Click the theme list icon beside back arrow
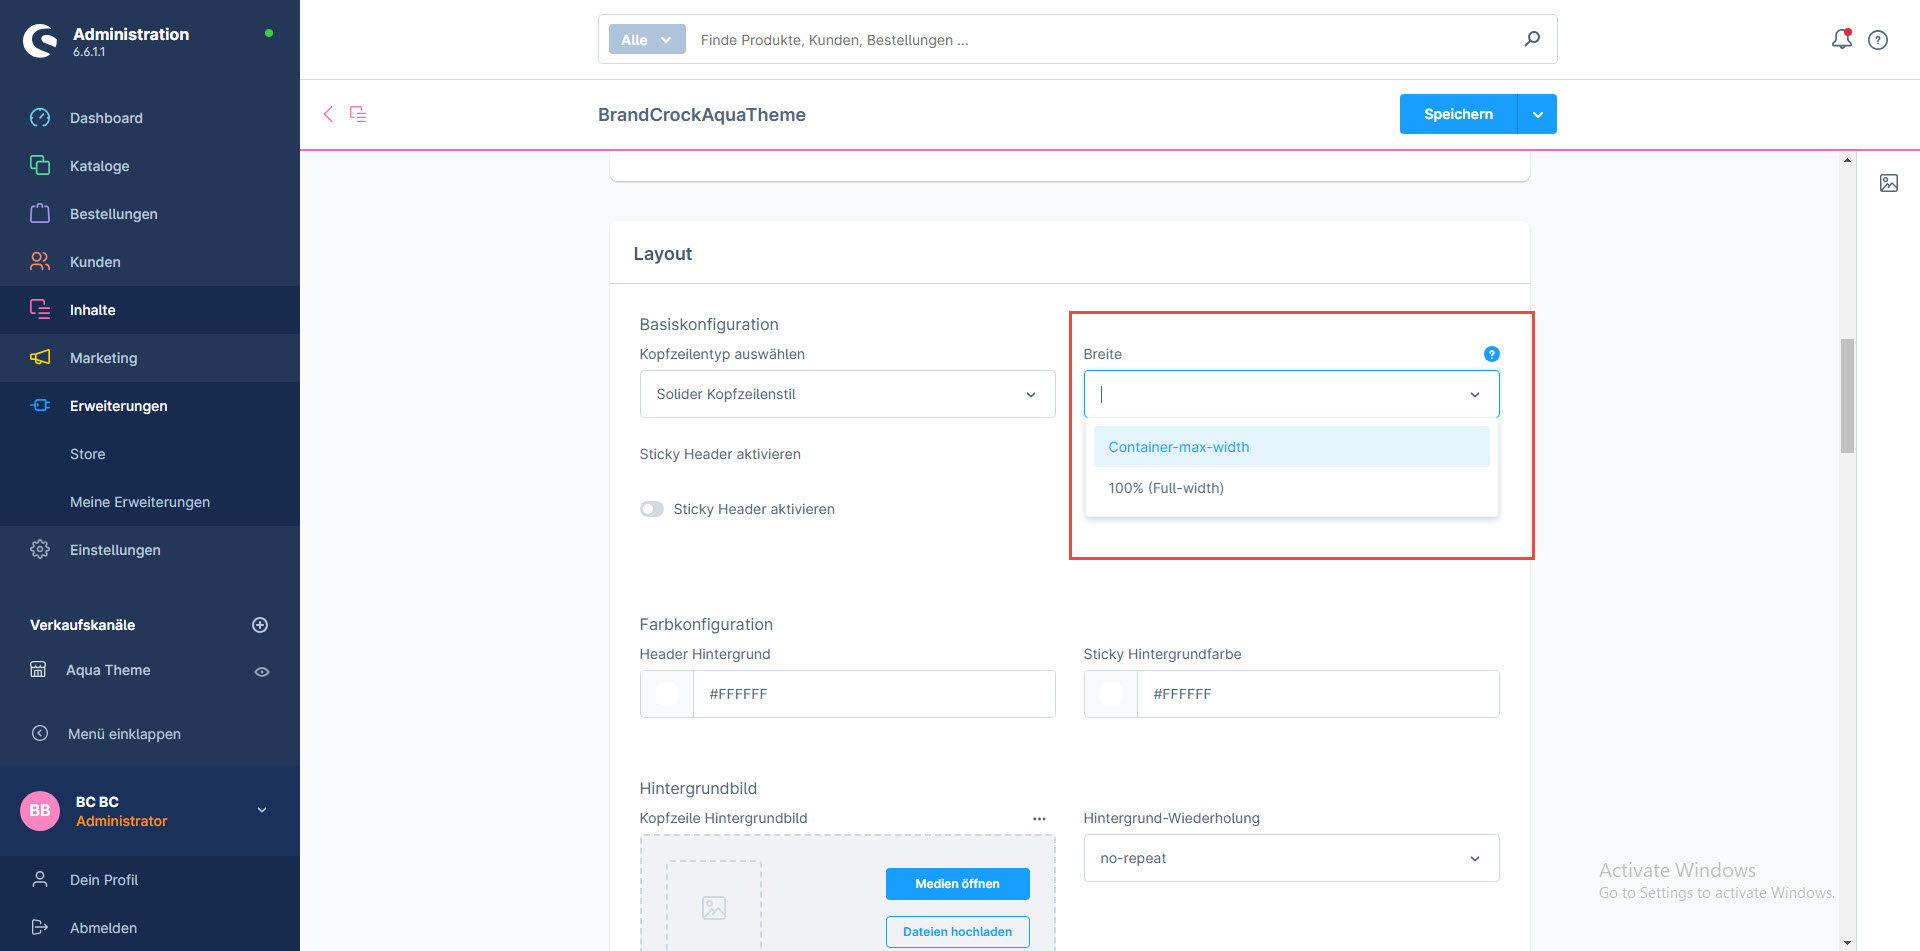 [x=358, y=114]
